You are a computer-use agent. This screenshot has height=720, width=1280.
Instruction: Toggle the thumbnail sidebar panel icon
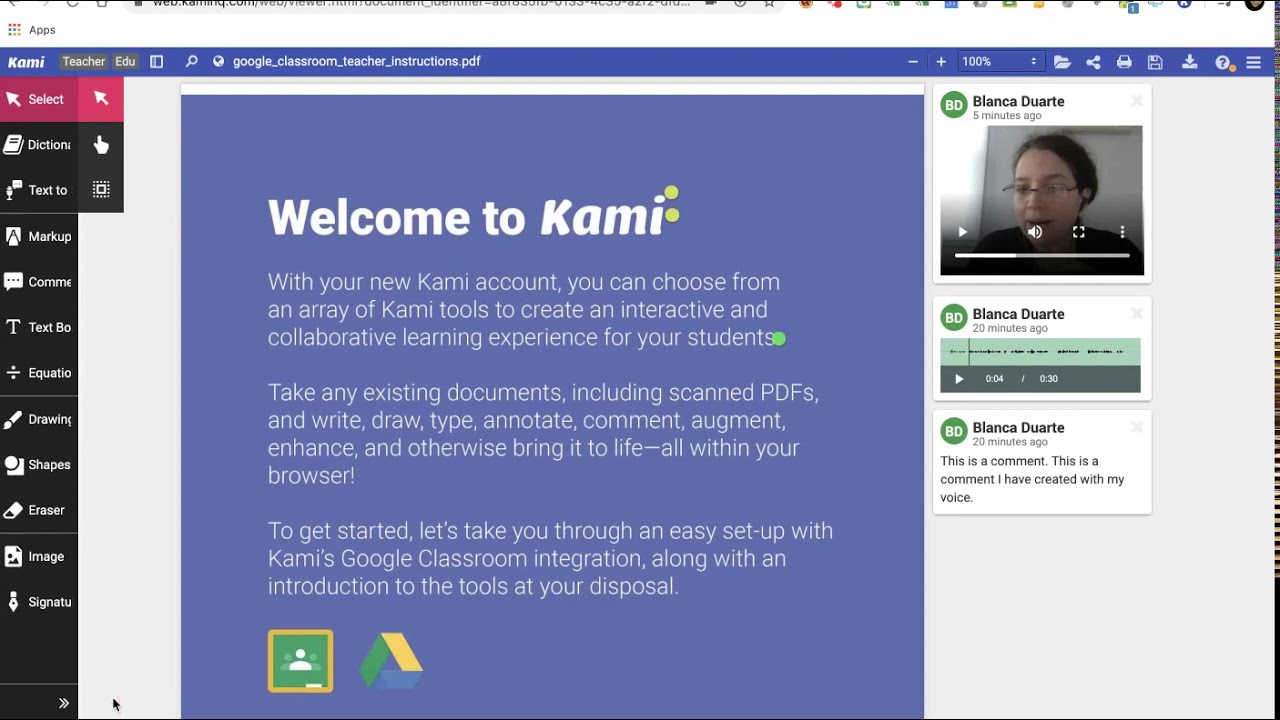click(x=157, y=61)
